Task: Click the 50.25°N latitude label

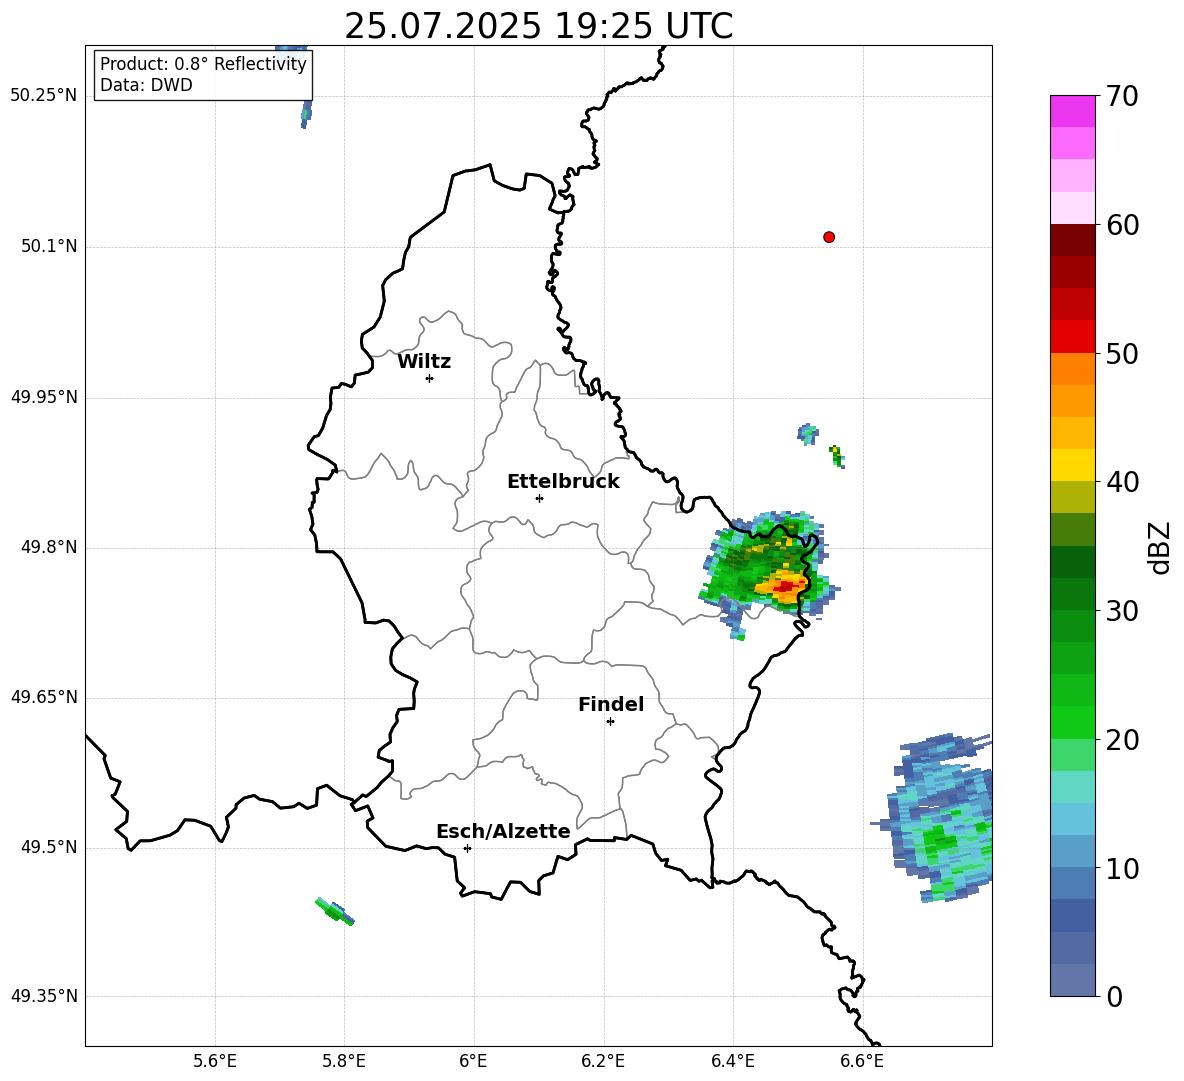Action: click(x=44, y=96)
